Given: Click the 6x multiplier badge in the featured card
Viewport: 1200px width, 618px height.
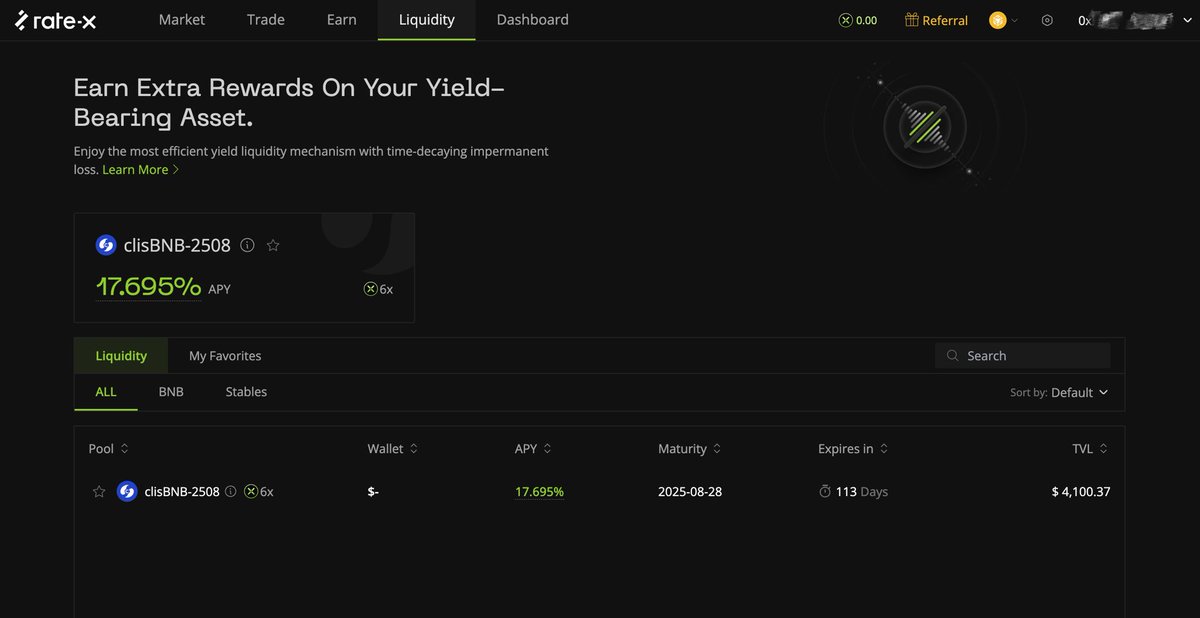Looking at the screenshot, I should 378,289.
